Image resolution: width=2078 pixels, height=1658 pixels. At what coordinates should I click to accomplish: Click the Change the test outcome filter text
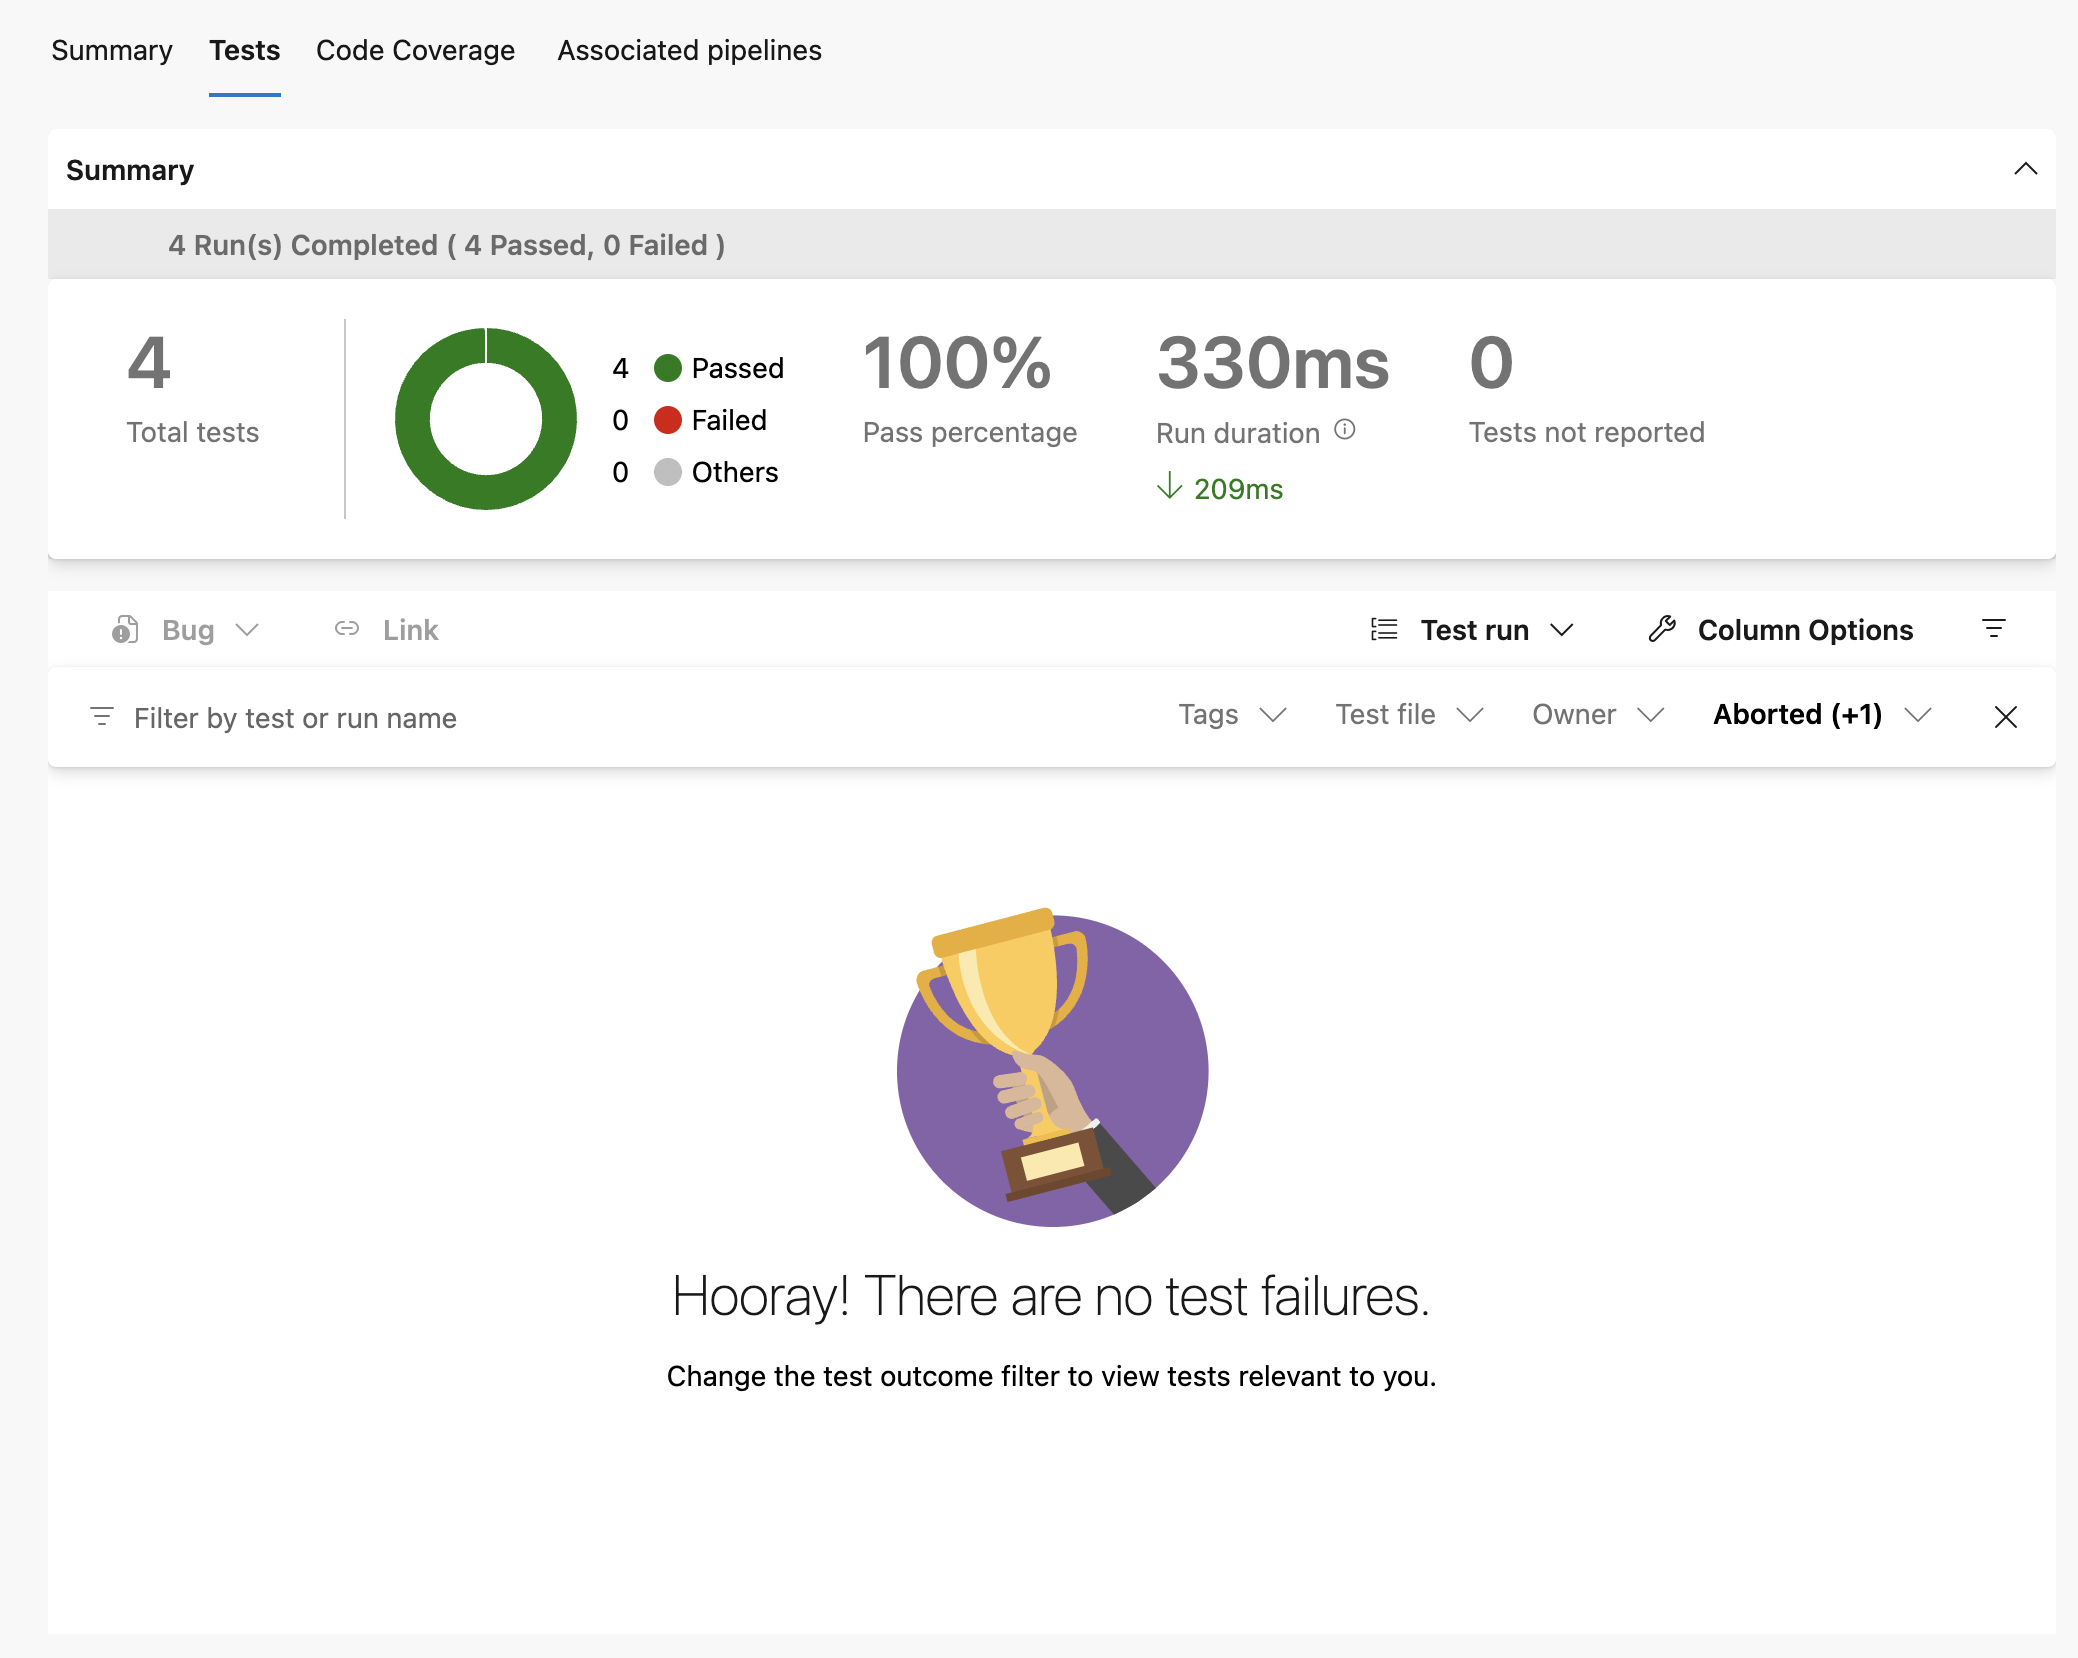(x=1051, y=1377)
